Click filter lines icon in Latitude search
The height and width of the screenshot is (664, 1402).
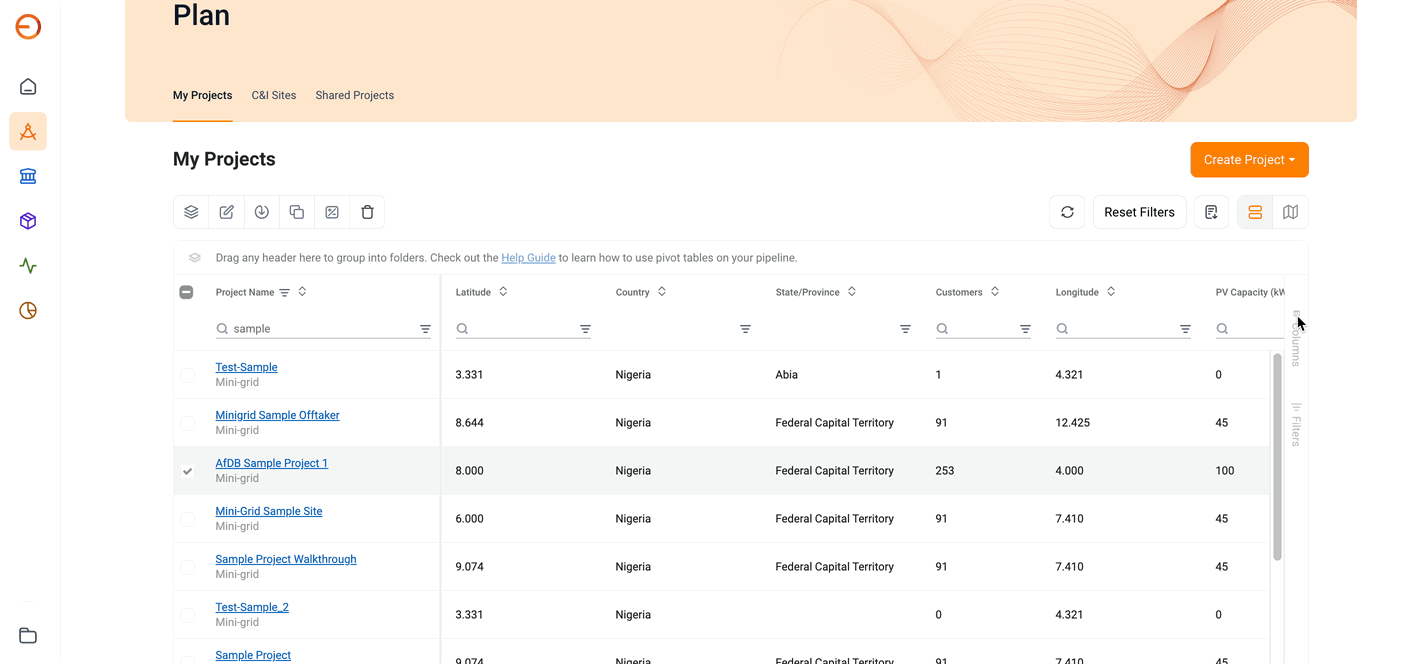click(x=585, y=329)
